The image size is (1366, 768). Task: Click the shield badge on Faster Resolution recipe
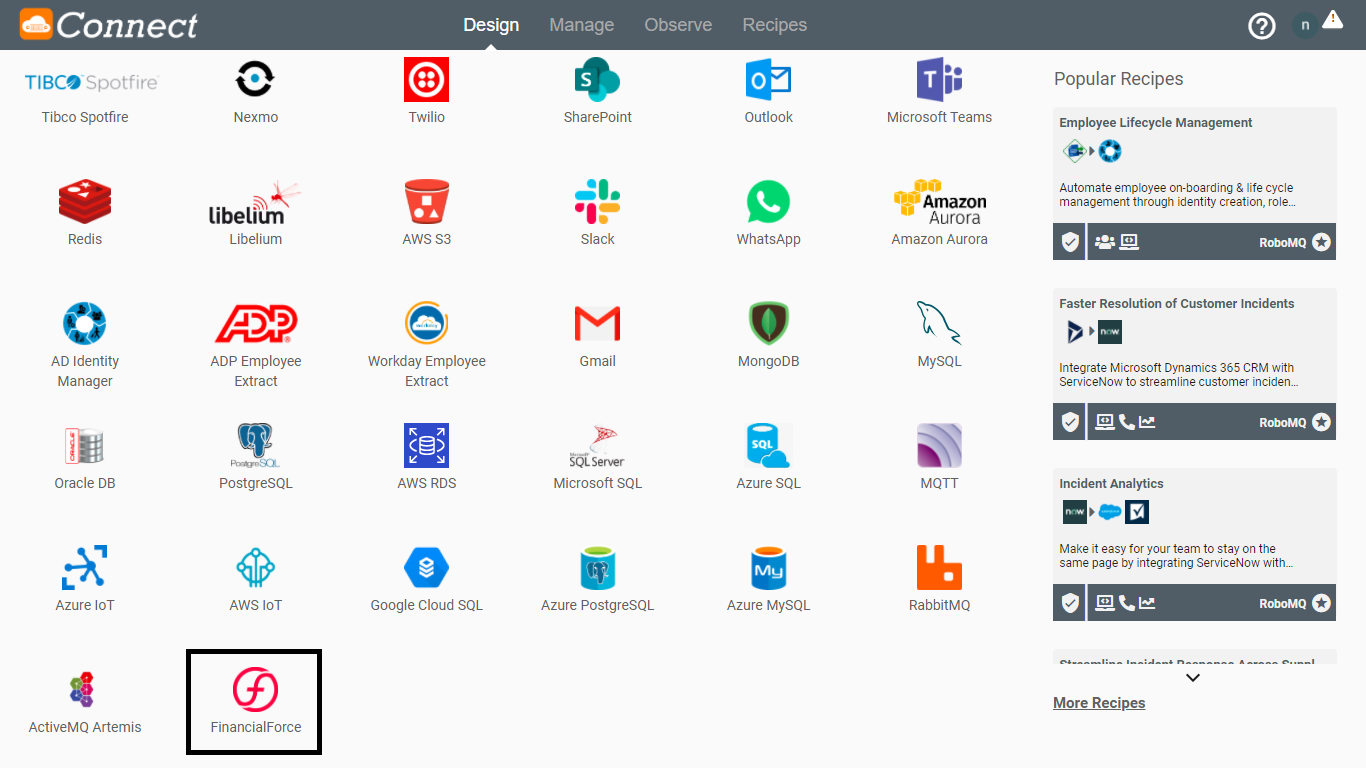click(1069, 422)
